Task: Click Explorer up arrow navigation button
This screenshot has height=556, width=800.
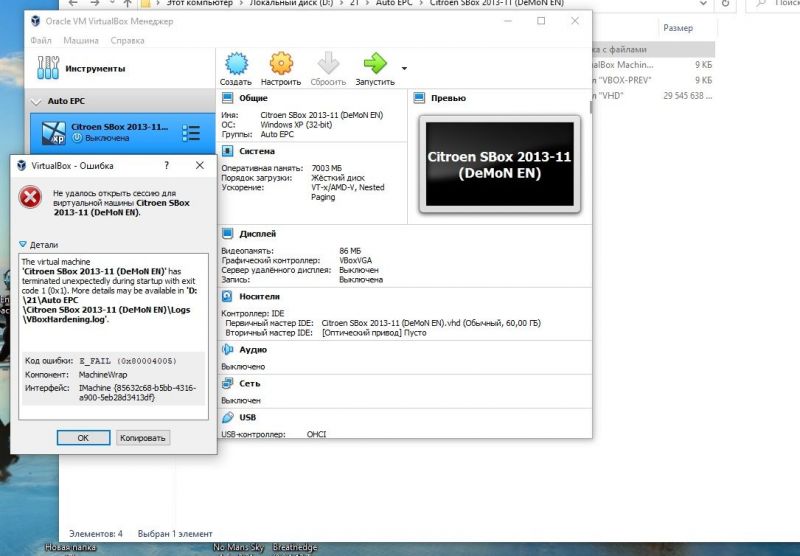Action: [128, 3]
